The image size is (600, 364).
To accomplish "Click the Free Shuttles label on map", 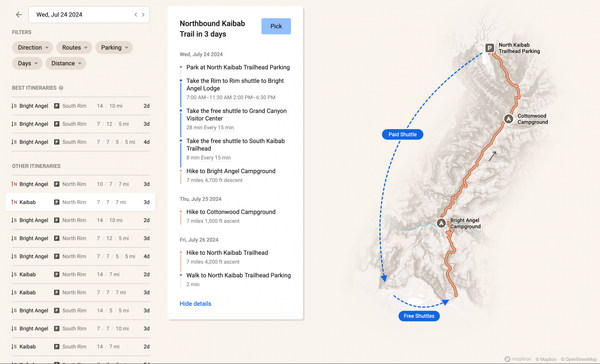I will point(419,316).
